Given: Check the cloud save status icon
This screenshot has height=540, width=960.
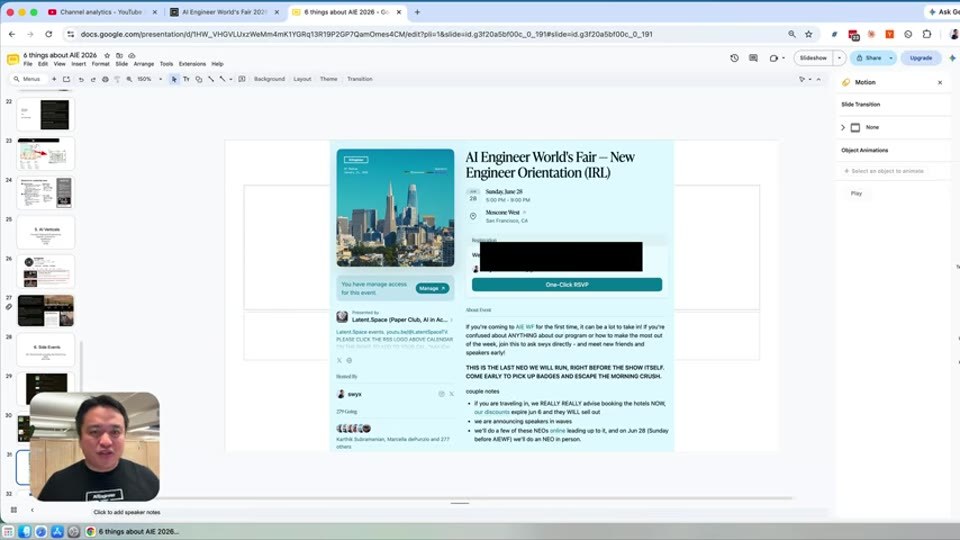Looking at the screenshot, I should click(x=132, y=55).
